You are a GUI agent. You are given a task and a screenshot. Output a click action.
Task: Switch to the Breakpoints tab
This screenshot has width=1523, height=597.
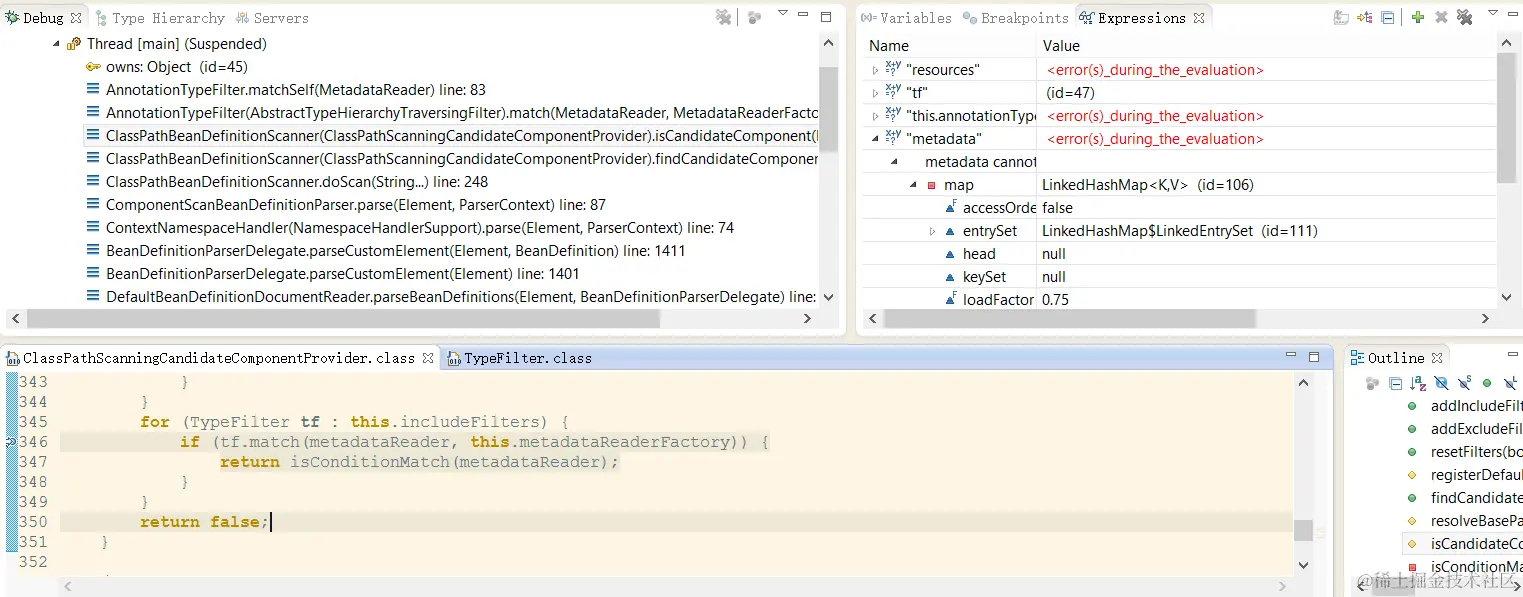tap(1016, 18)
